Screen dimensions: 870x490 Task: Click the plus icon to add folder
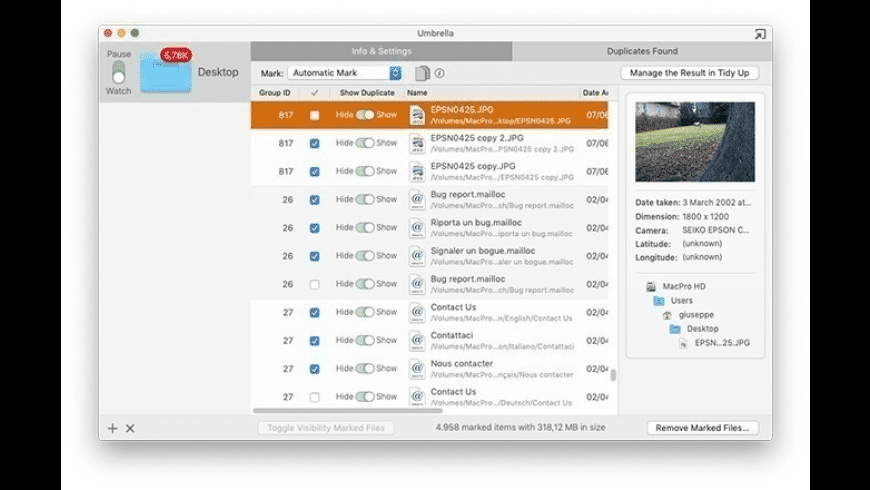point(112,428)
